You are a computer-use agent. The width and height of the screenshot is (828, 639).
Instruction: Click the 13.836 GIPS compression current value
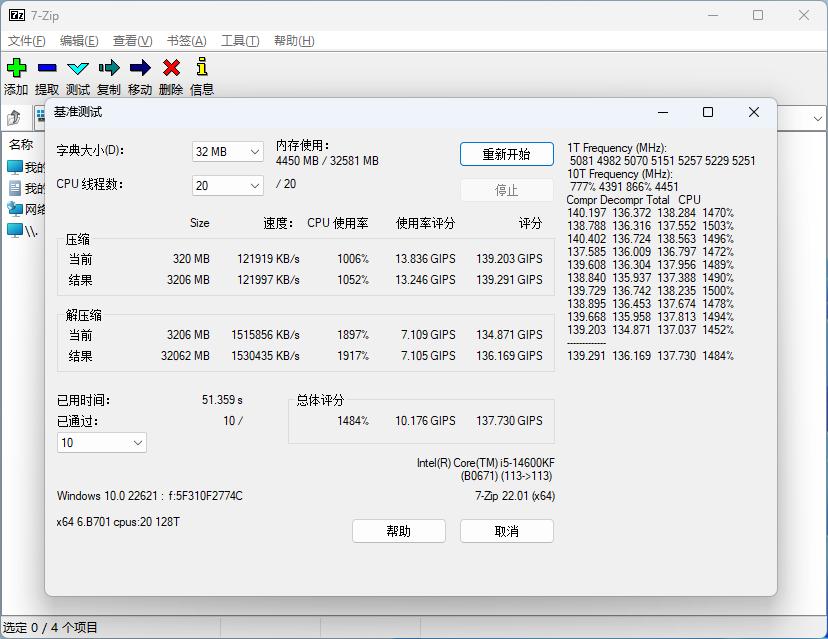425,259
